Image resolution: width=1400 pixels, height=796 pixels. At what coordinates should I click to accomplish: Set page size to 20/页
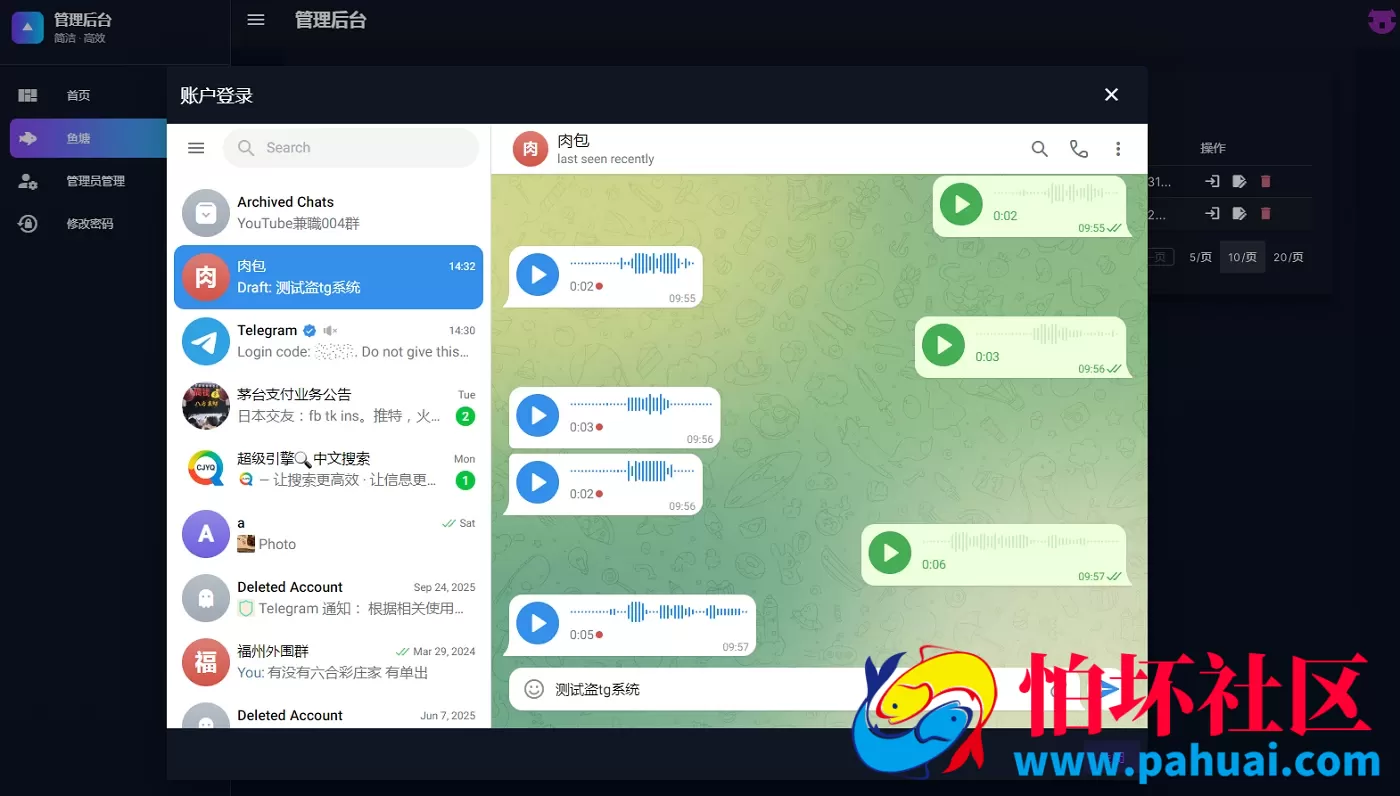[x=1288, y=257]
